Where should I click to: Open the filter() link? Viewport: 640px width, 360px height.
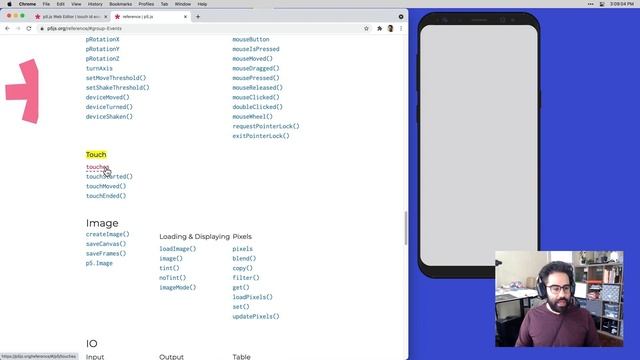pos(246,278)
